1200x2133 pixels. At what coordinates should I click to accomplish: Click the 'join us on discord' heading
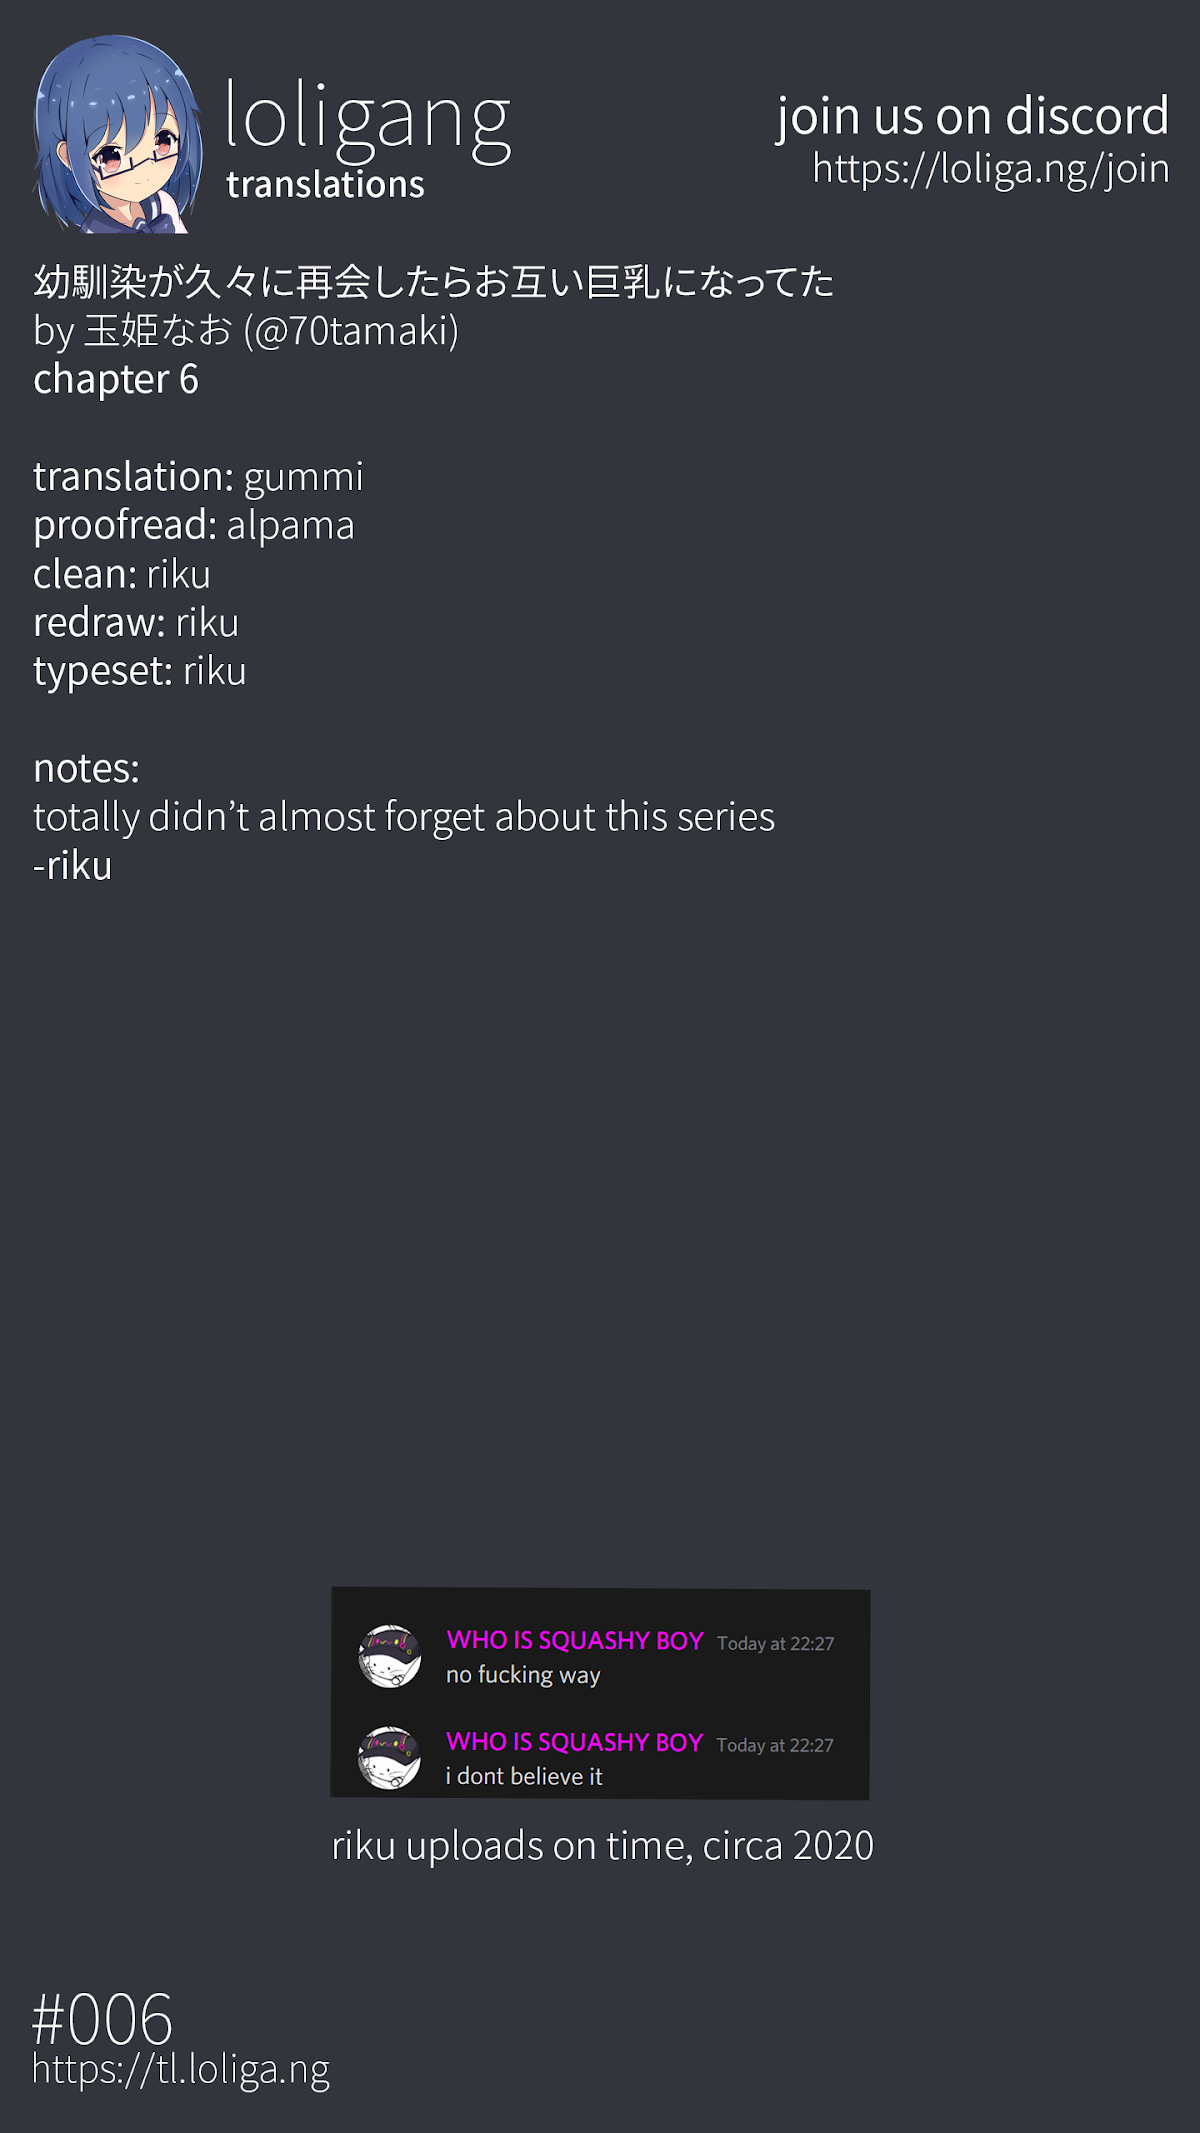pyautogui.click(x=972, y=116)
